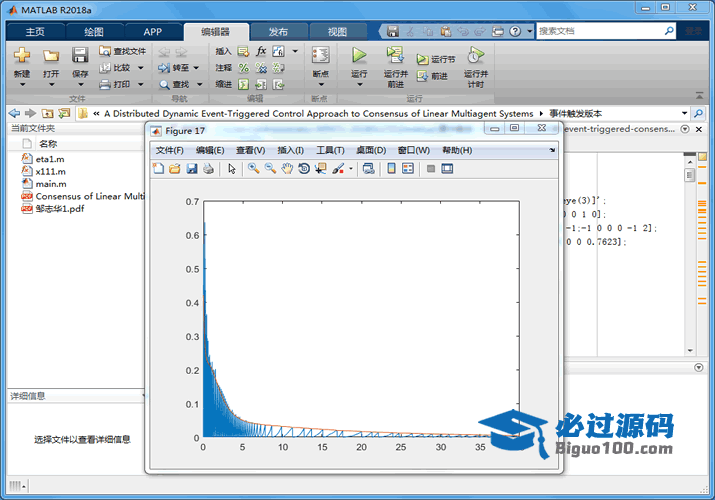Click the Breakpoints (断点) icon

(x=321, y=56)
